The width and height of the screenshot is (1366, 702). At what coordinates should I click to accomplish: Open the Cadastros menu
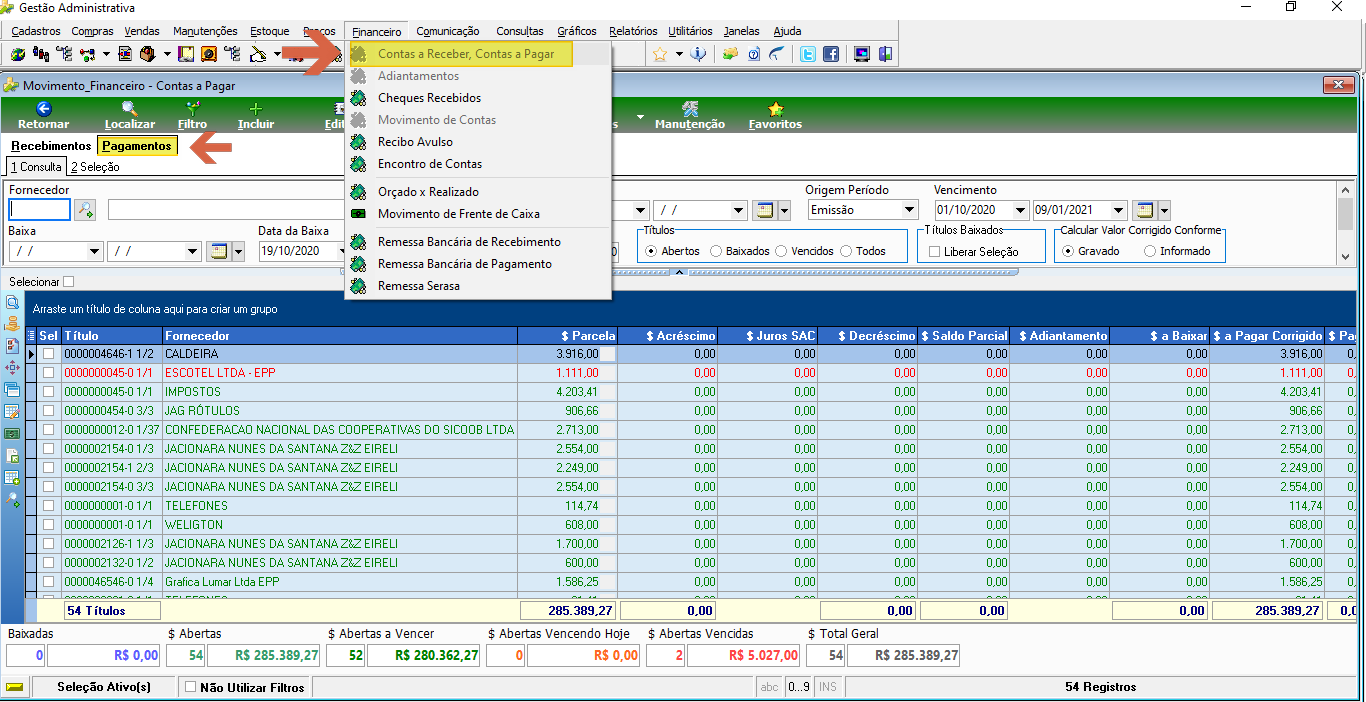coord(36,31)
